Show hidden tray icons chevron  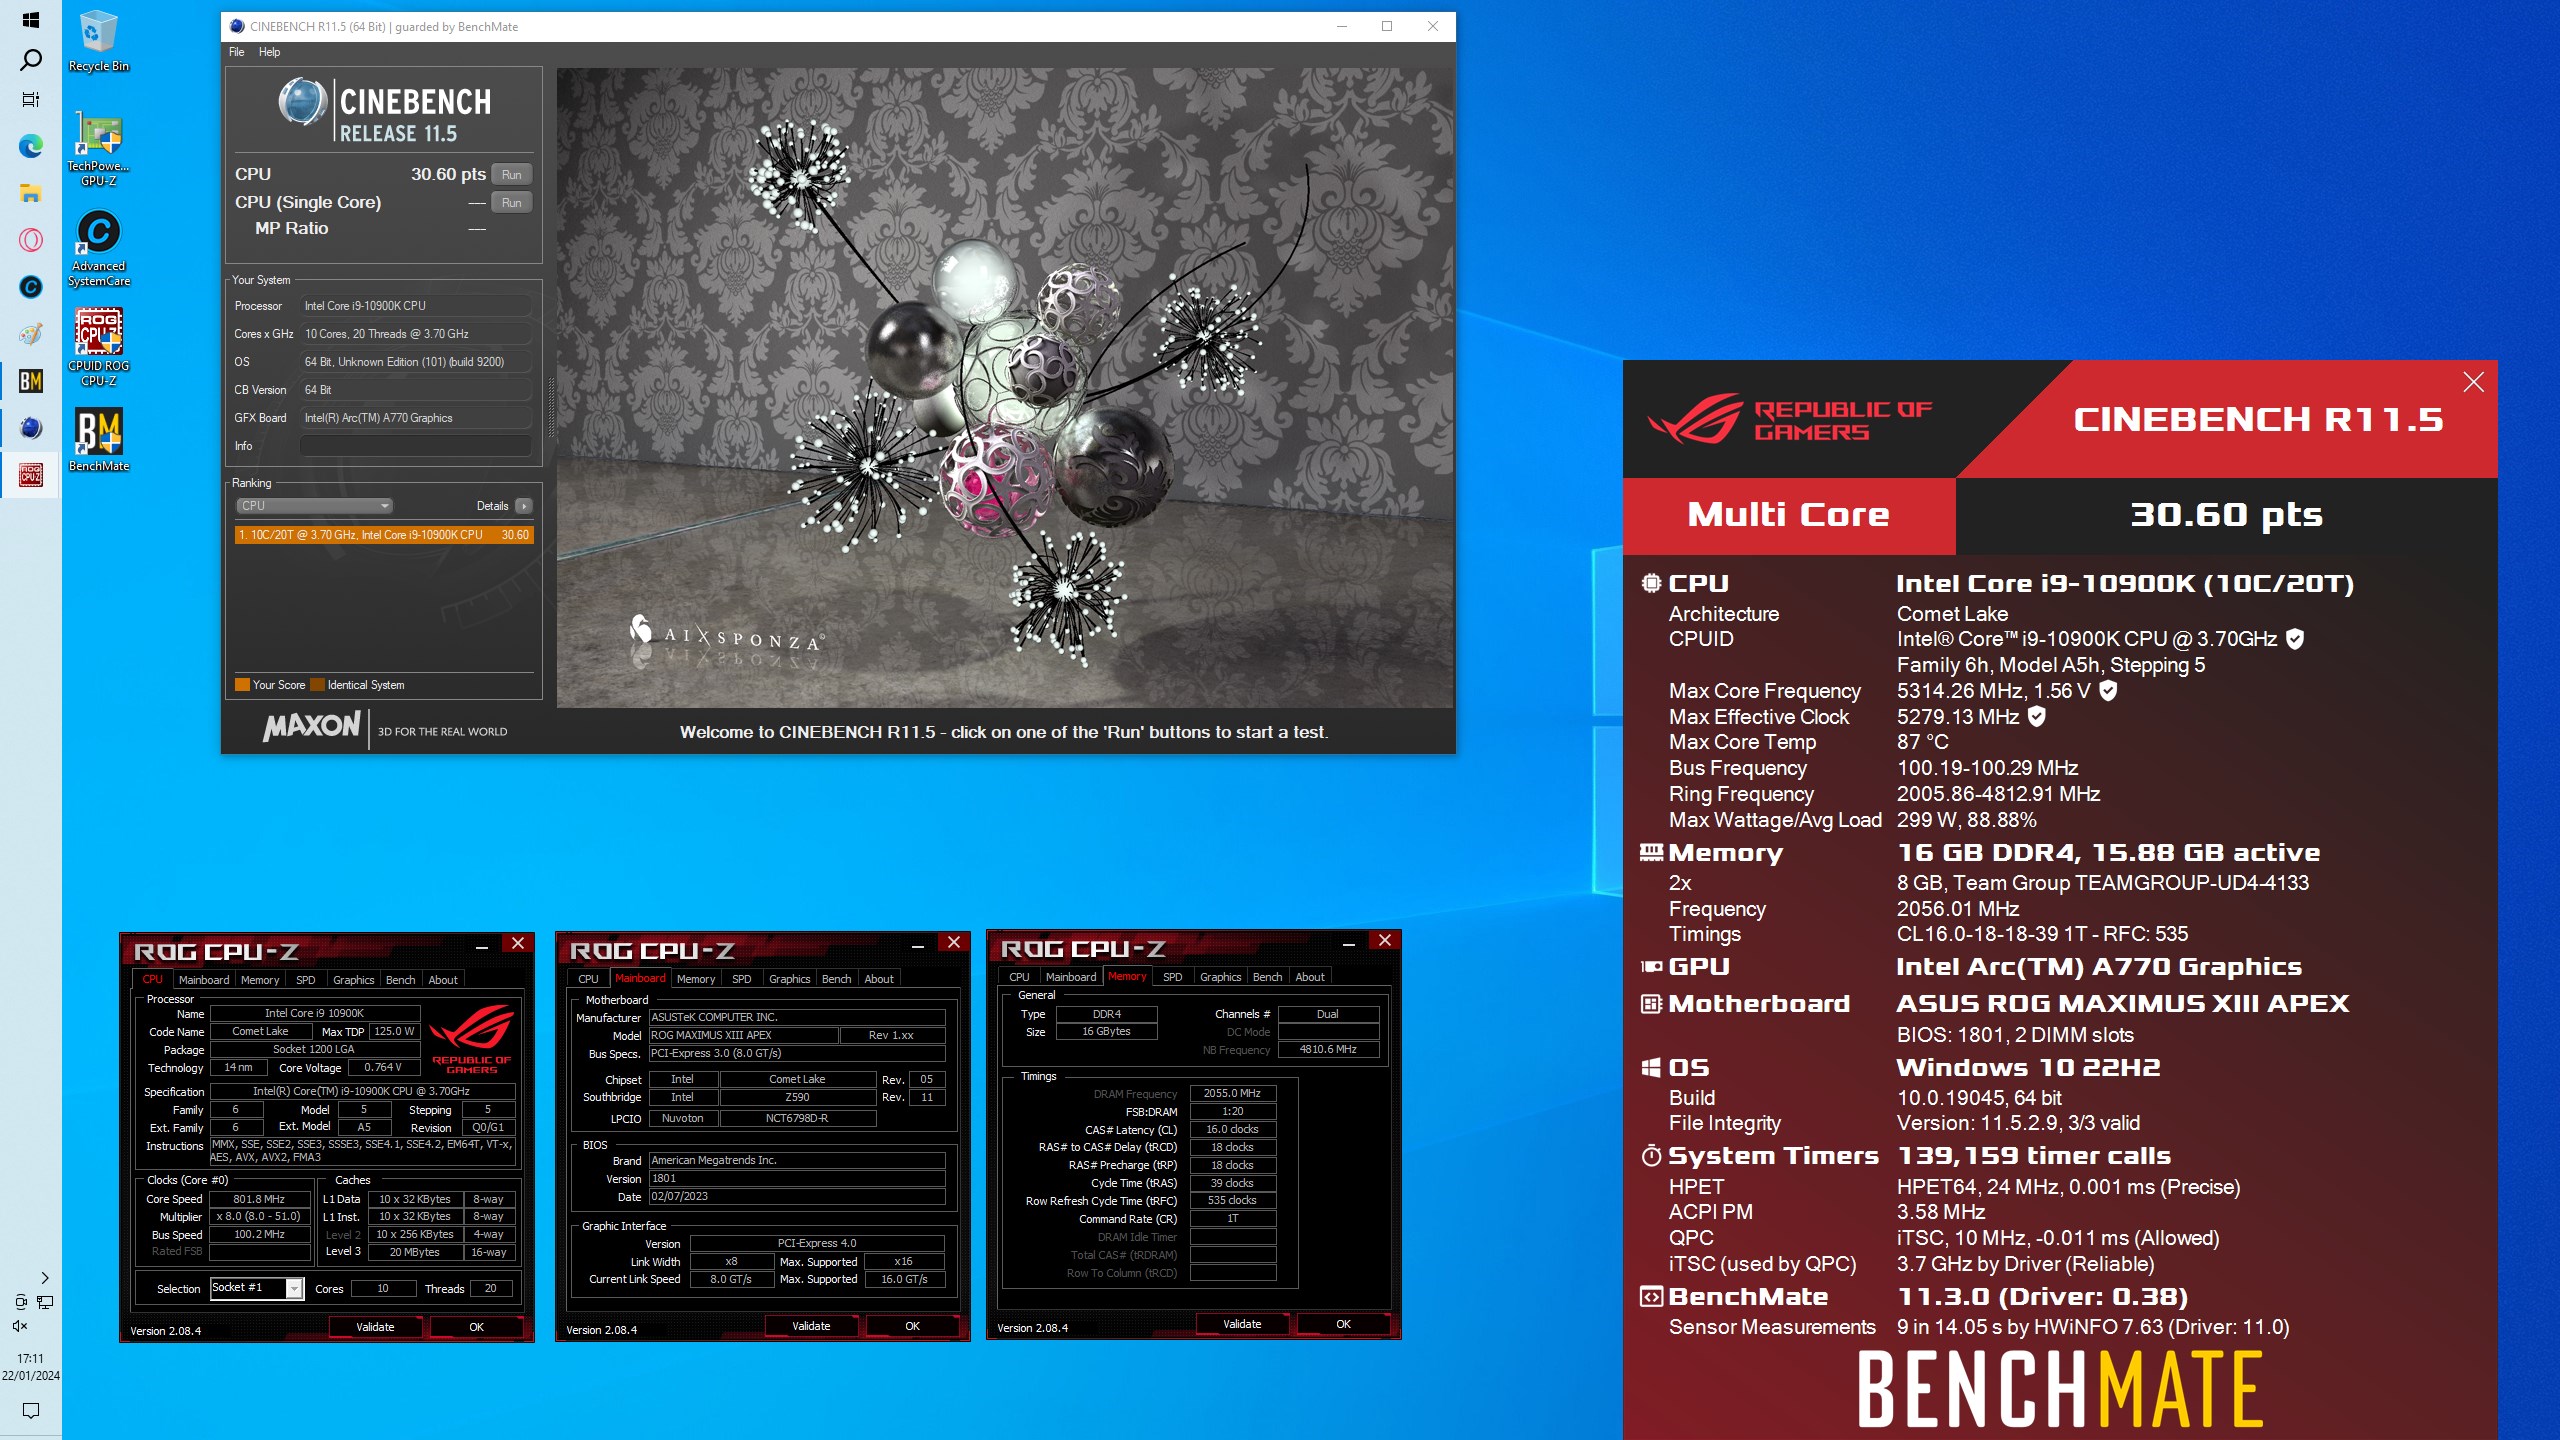(x=44, y=1278)
